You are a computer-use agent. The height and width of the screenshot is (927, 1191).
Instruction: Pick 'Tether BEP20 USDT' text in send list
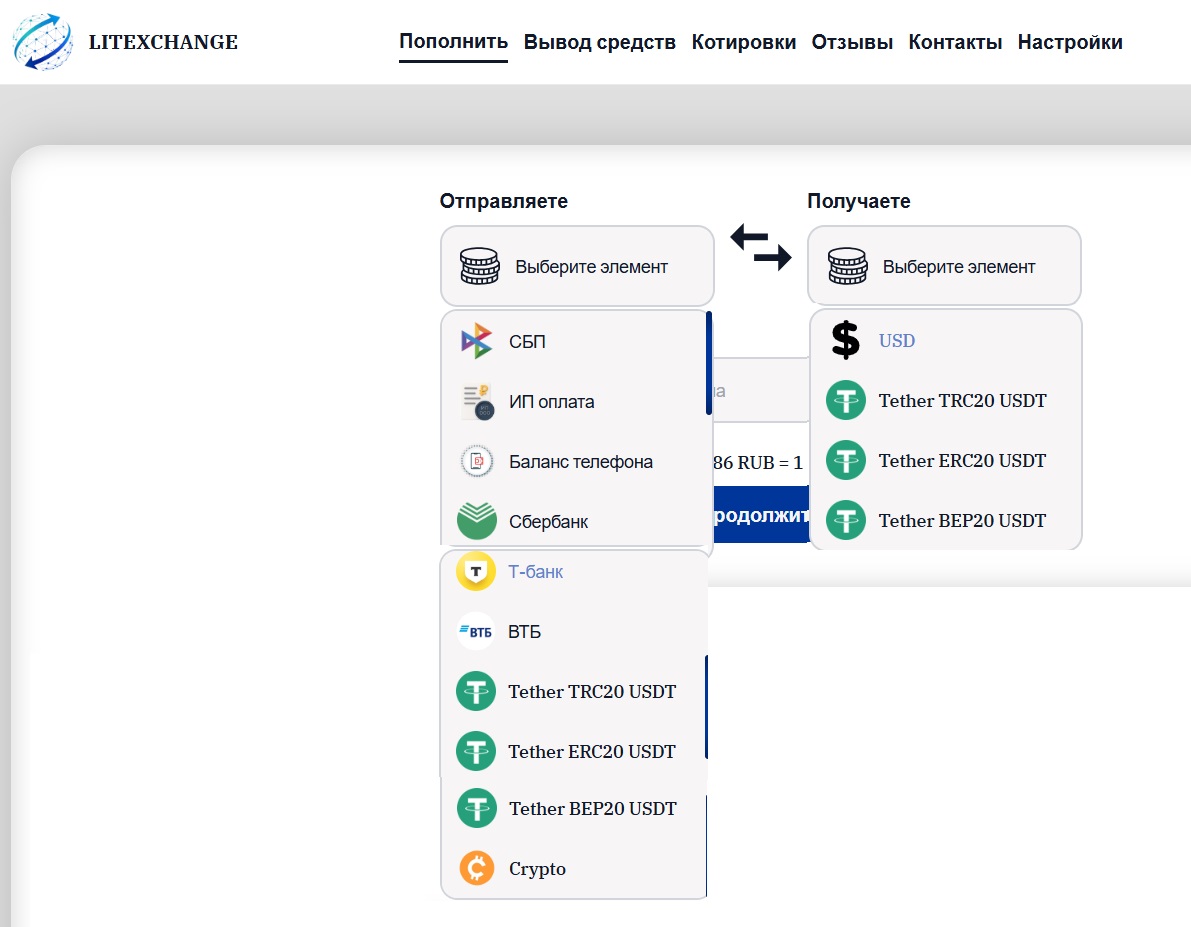(x=593, y=808)
